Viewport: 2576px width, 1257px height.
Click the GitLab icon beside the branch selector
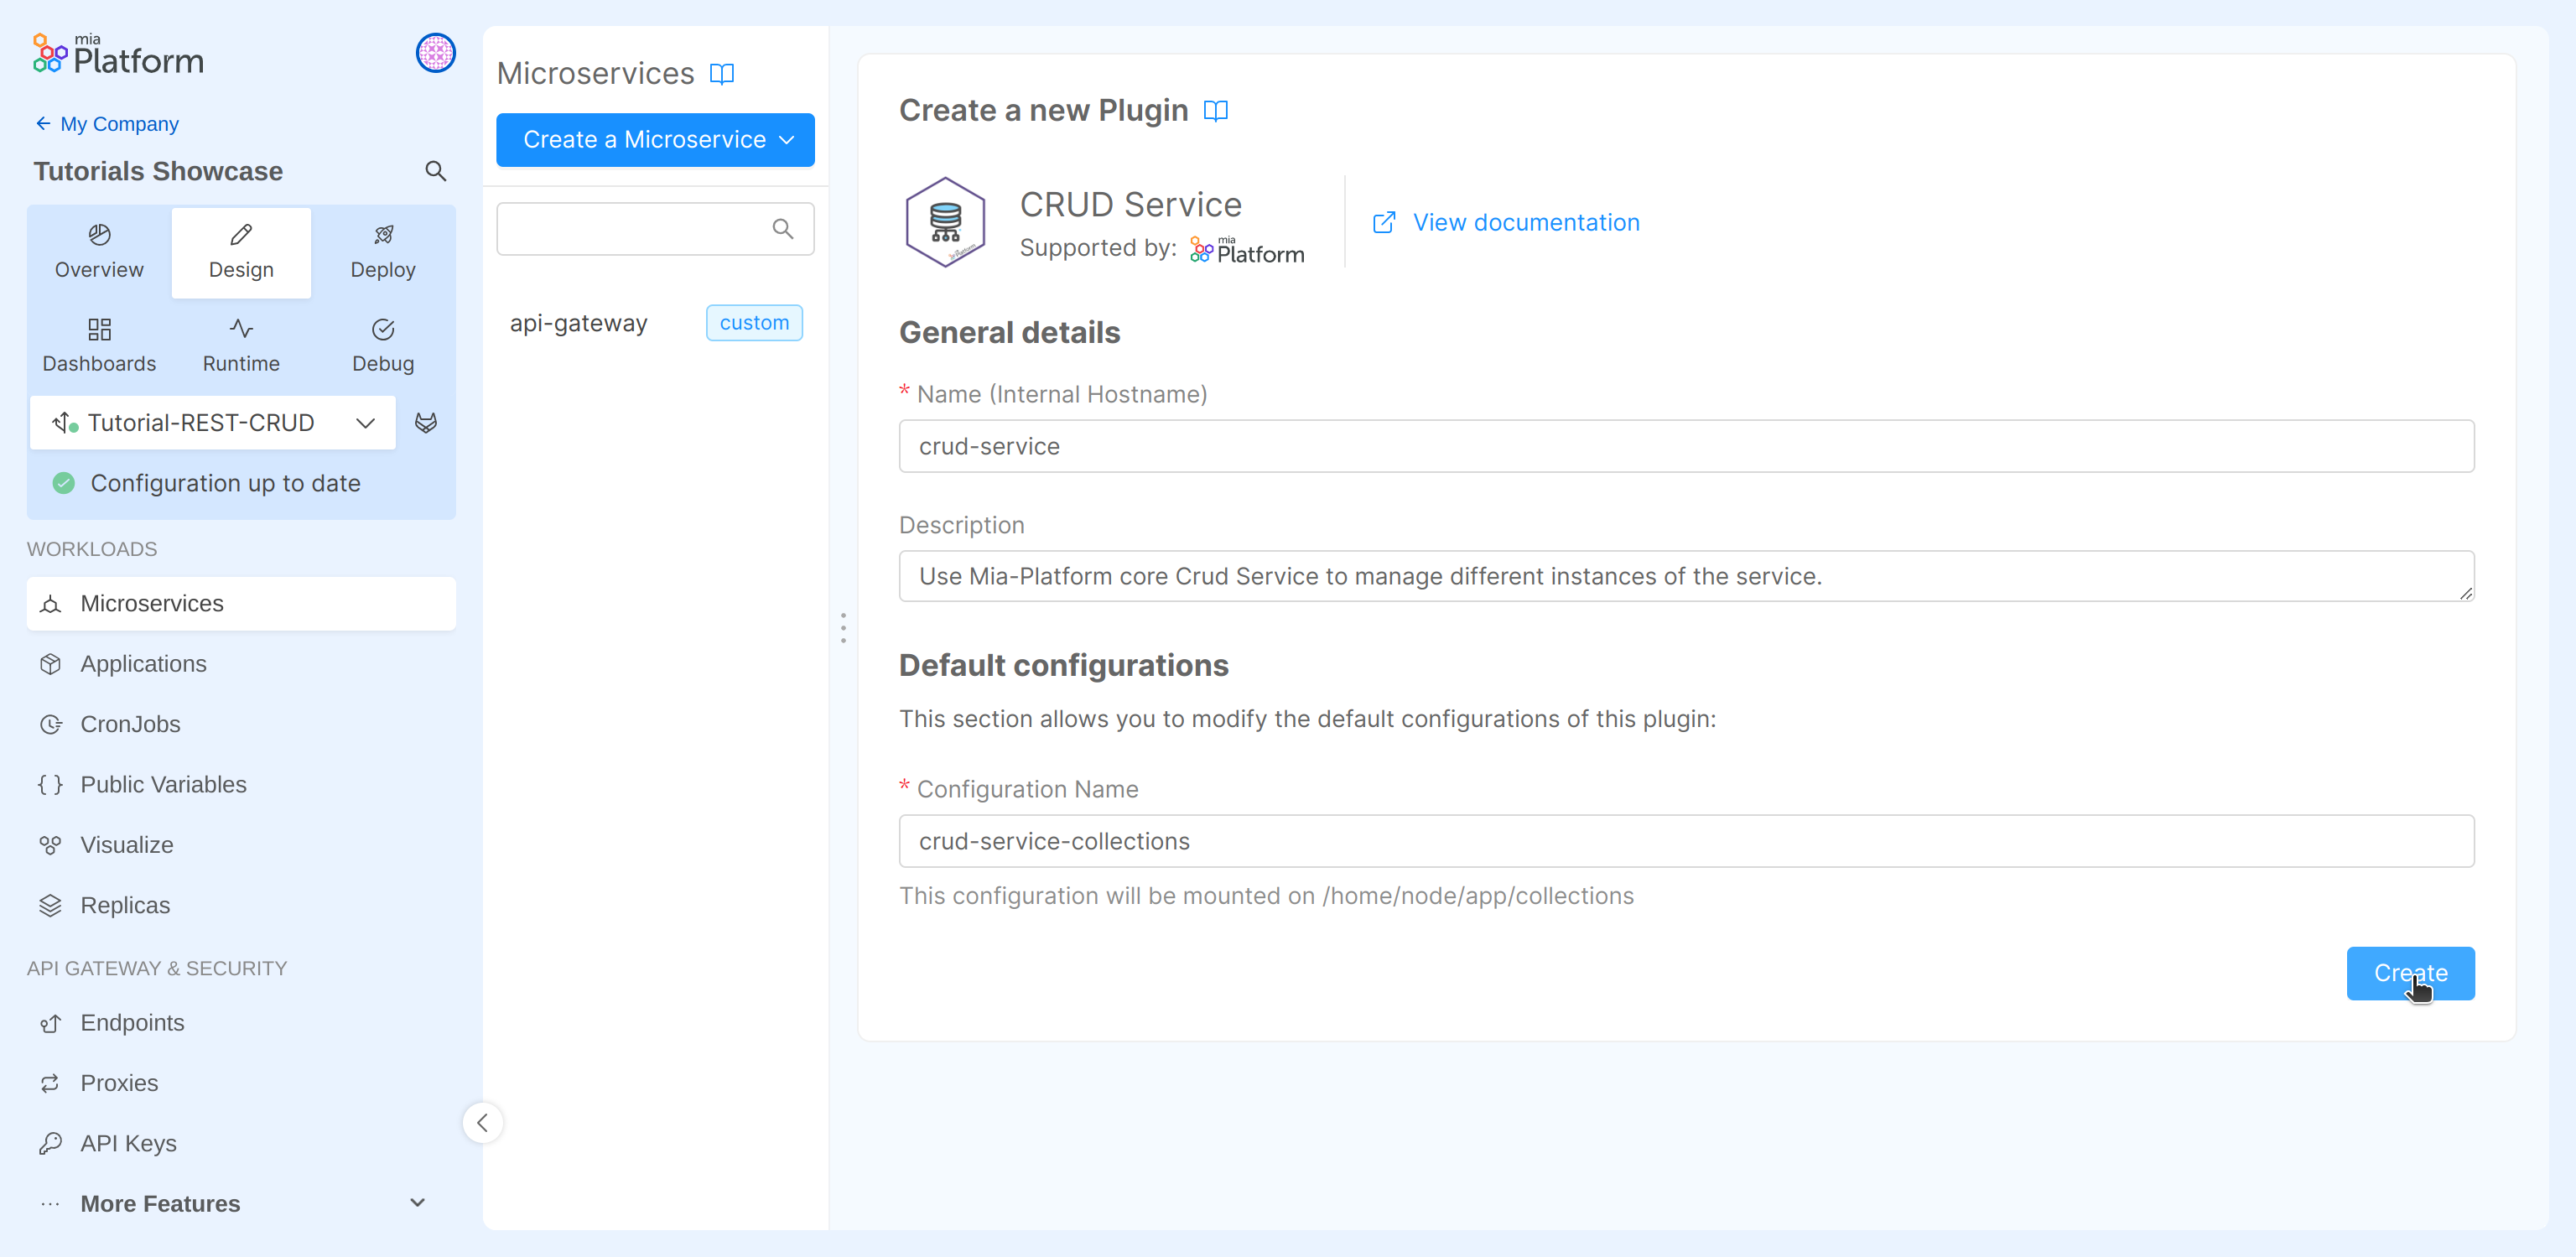427,422
